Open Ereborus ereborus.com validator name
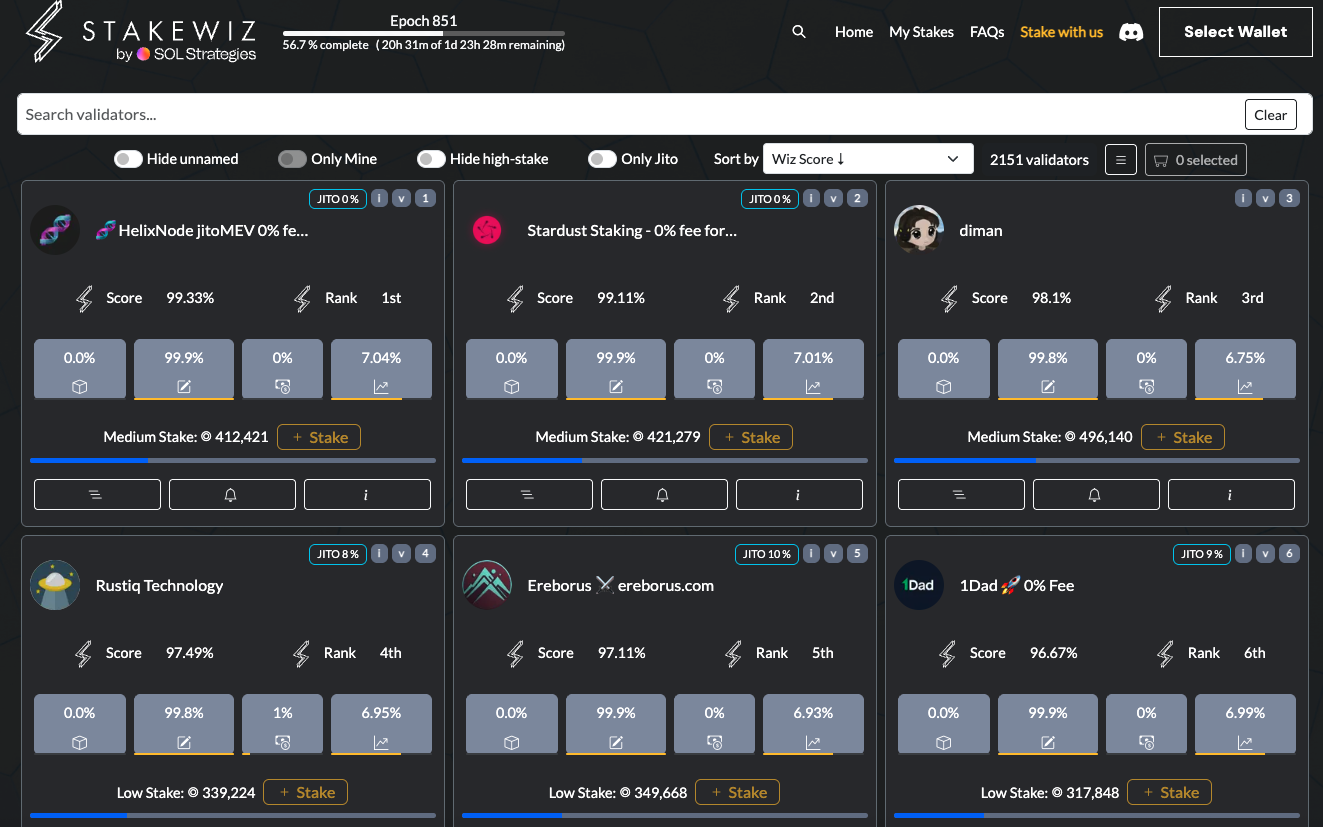1323x827 pixels. tap(621, 585)
